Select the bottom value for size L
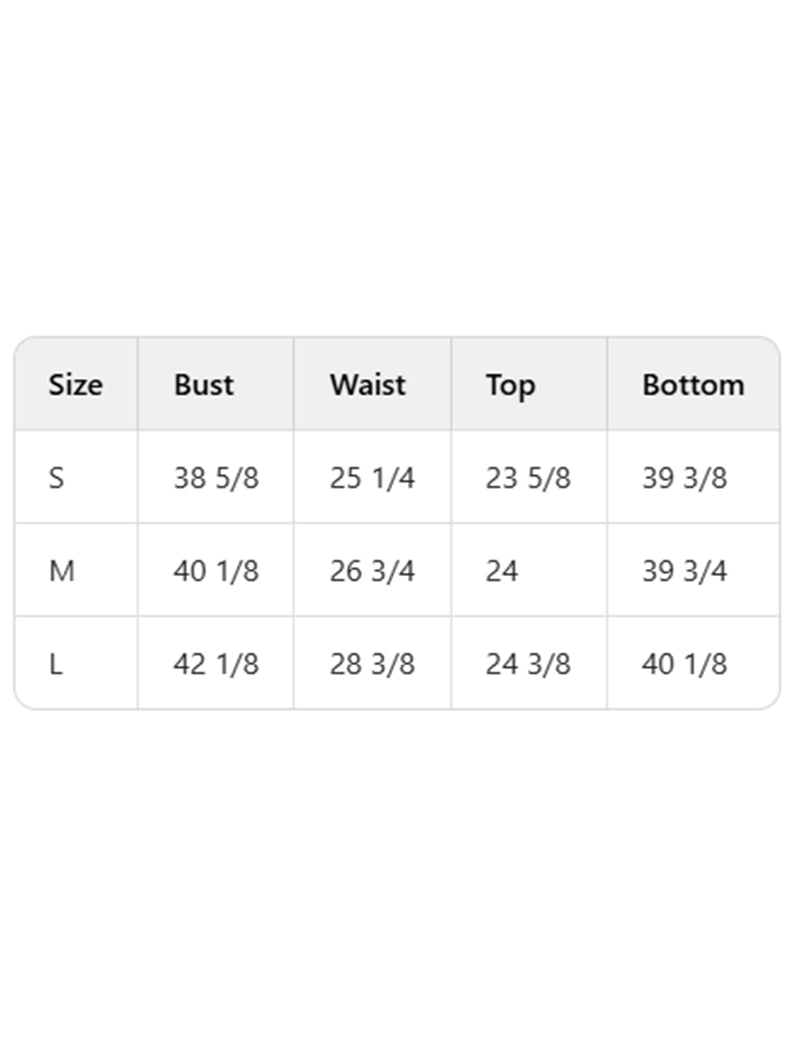800x1050 pixels. [x=684, y=664]
